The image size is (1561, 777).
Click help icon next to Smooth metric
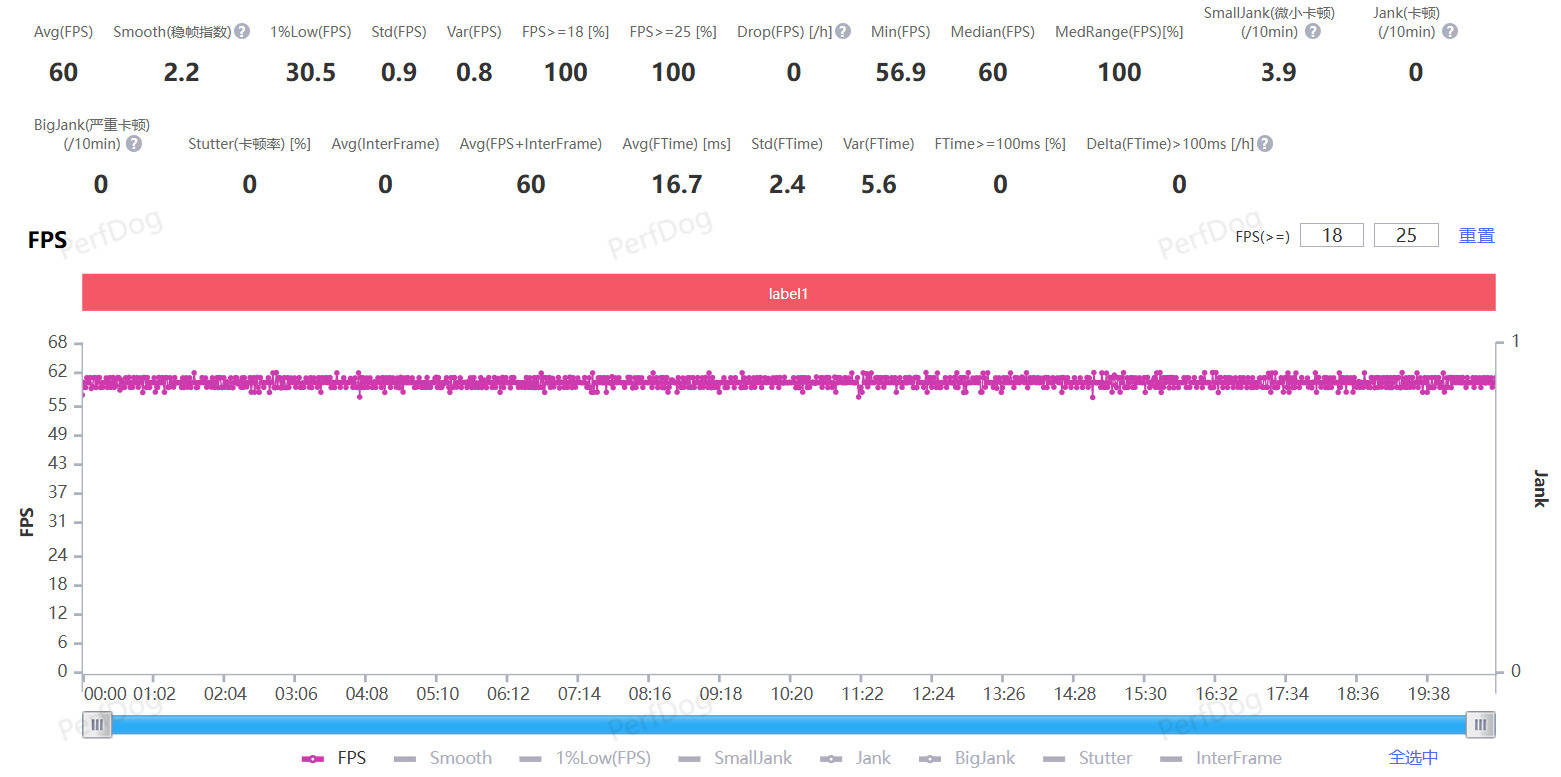click(x=242, y=32)
